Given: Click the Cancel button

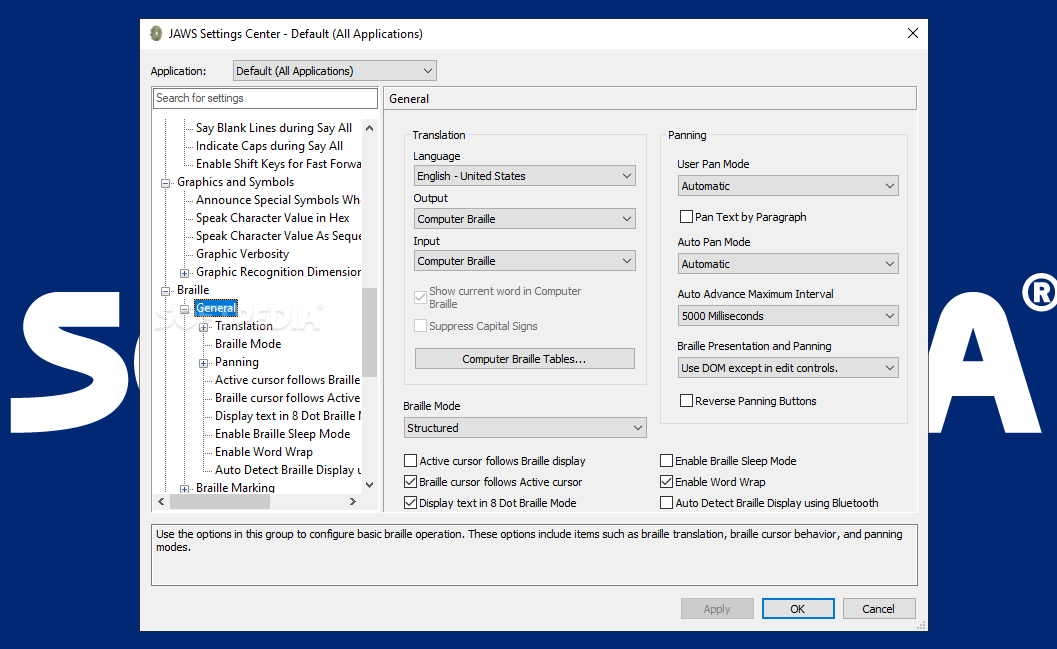Looking at the screenshot, I should coord(879,609).
